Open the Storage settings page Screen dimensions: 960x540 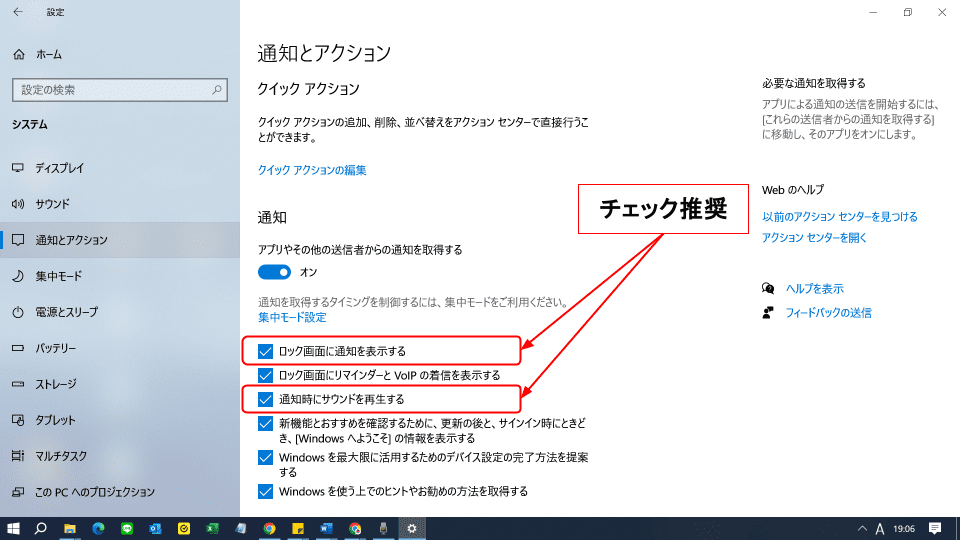(x=56, y=384)
